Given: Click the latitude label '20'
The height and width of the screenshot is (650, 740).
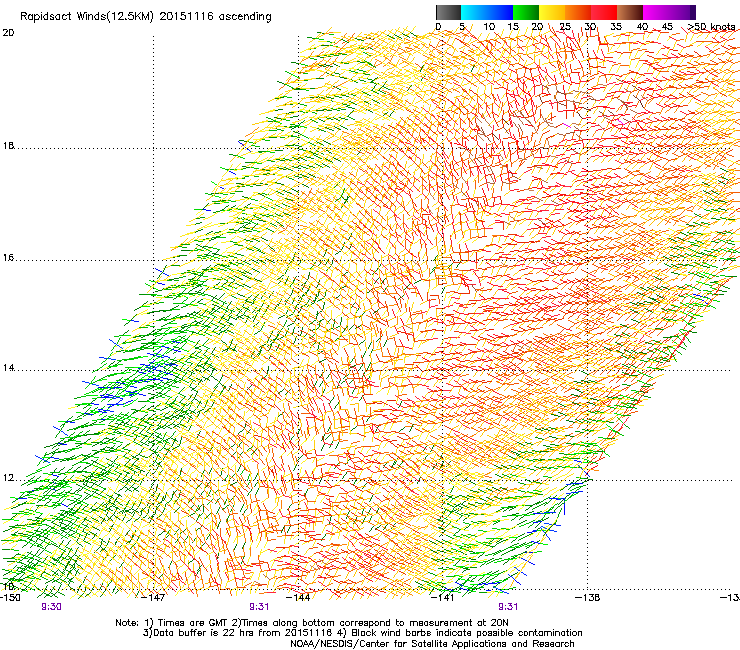Looking at the screenshot, I should (8, 33).
